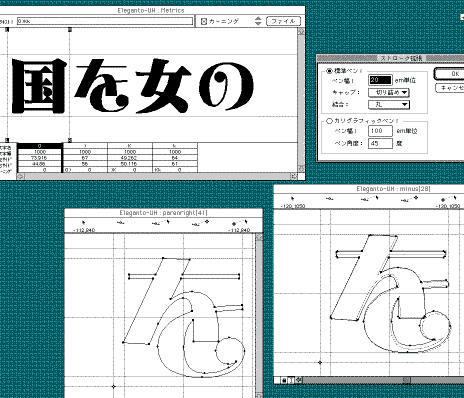Click the point-distance icon in parenright info bar
Image resolution: width=464 pixels, height=398 pixels.
click(120, 223)
